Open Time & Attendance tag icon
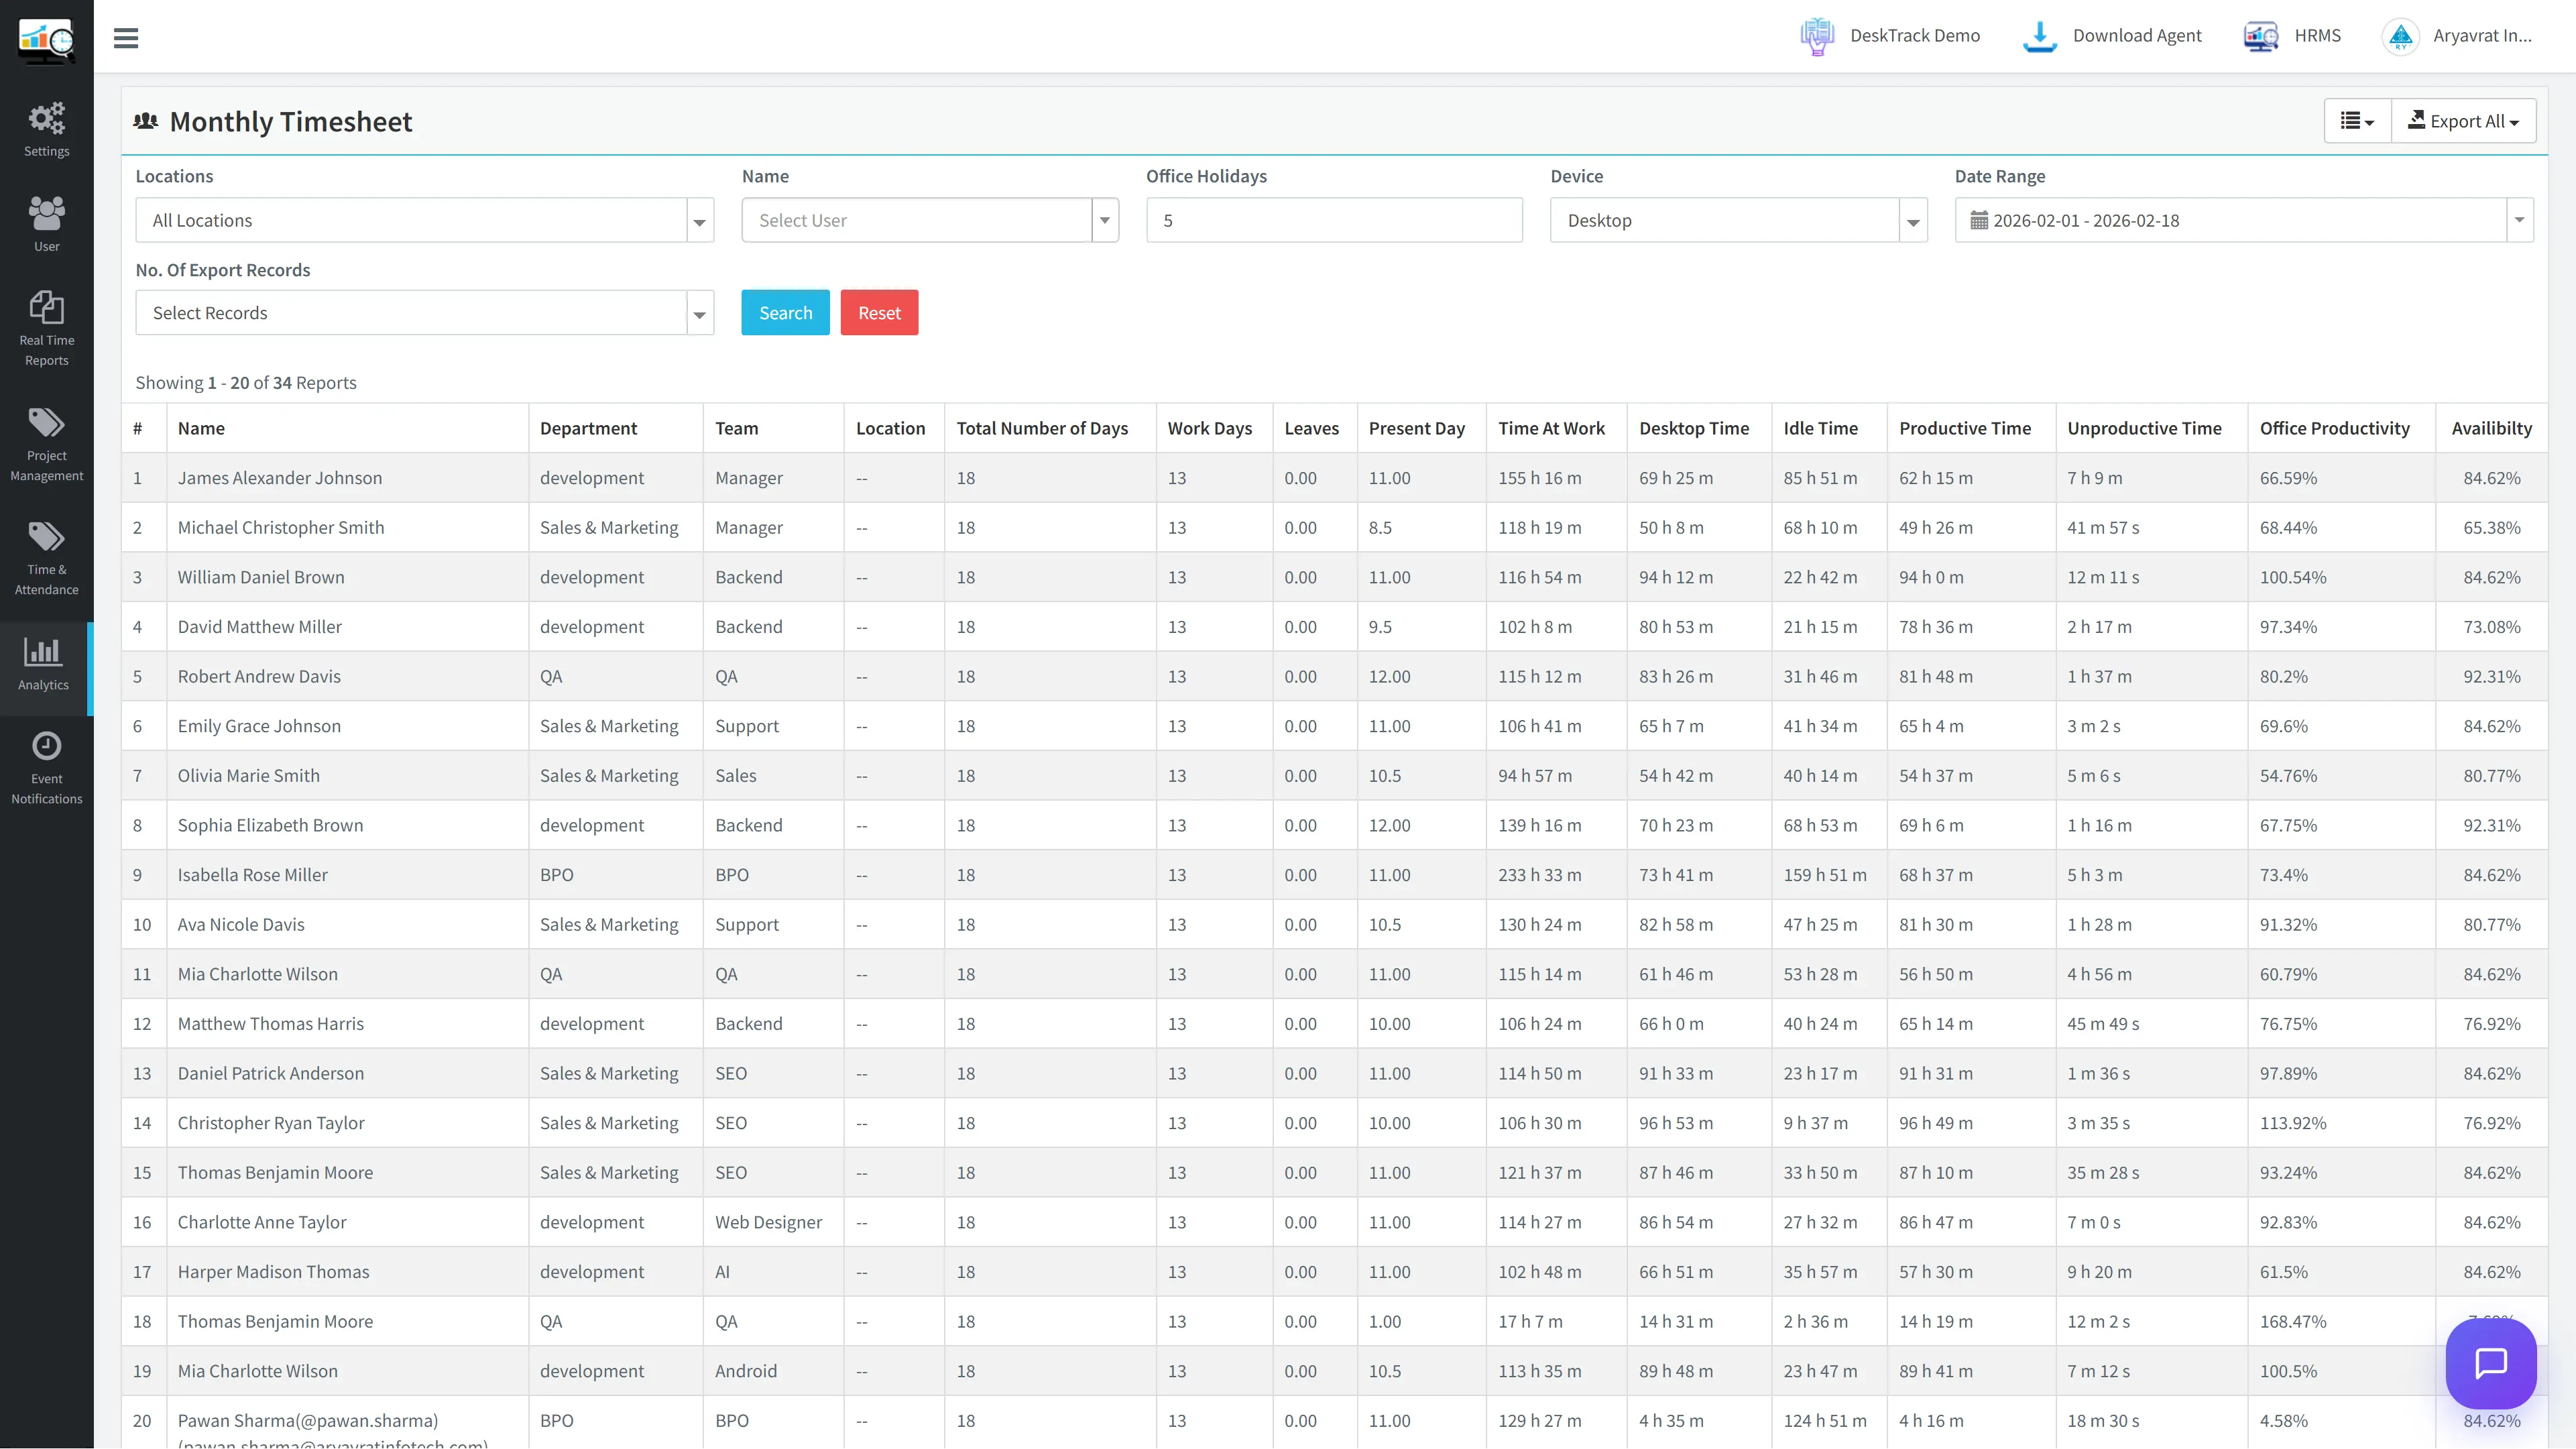Screen dimensions: 2576x1449 pyautogui.click(x=46, y=536)
